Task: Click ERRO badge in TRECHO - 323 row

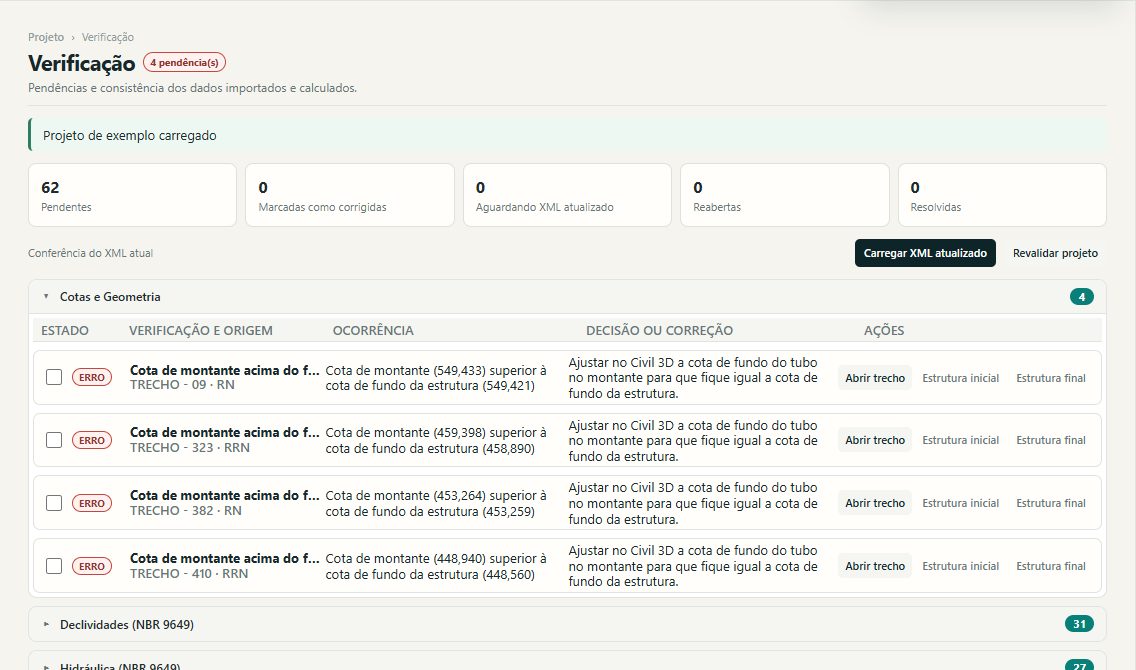Action: [x=92, y=440]
